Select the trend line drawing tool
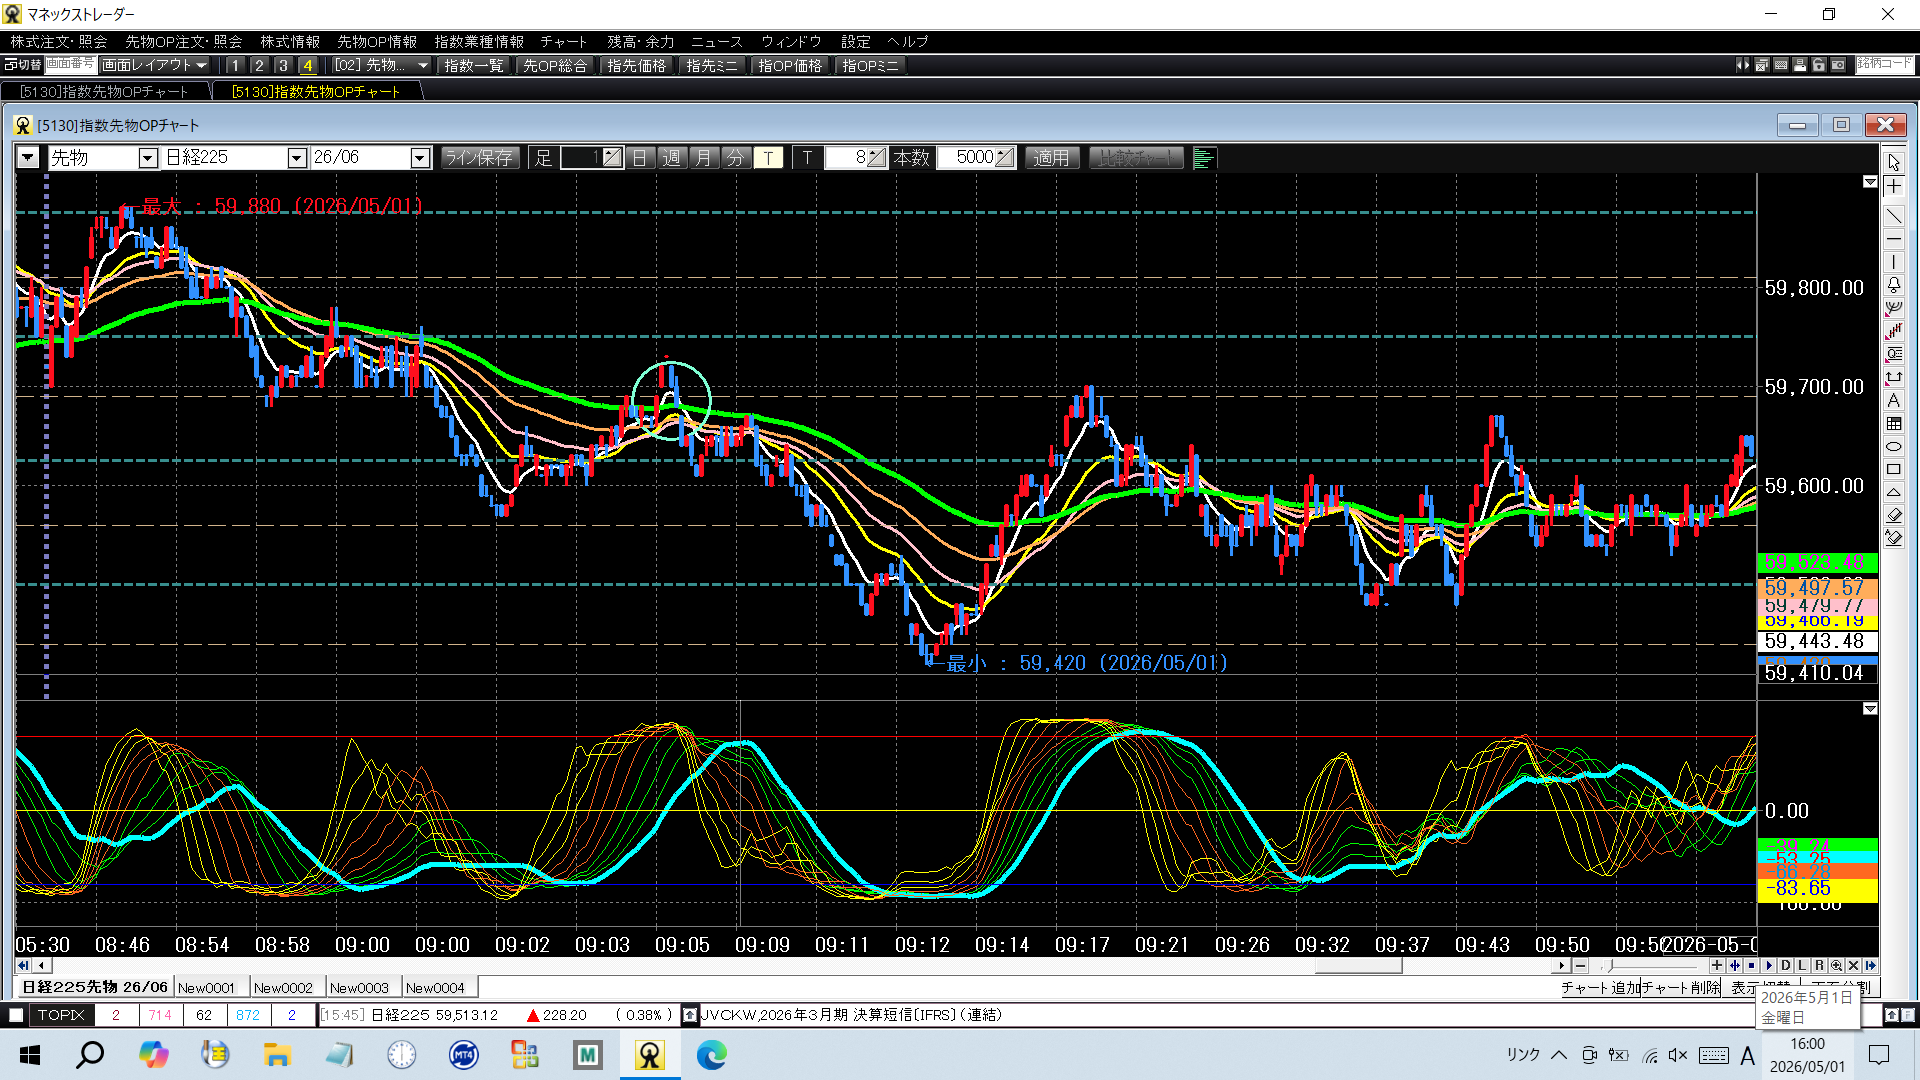 (1894, 215)
